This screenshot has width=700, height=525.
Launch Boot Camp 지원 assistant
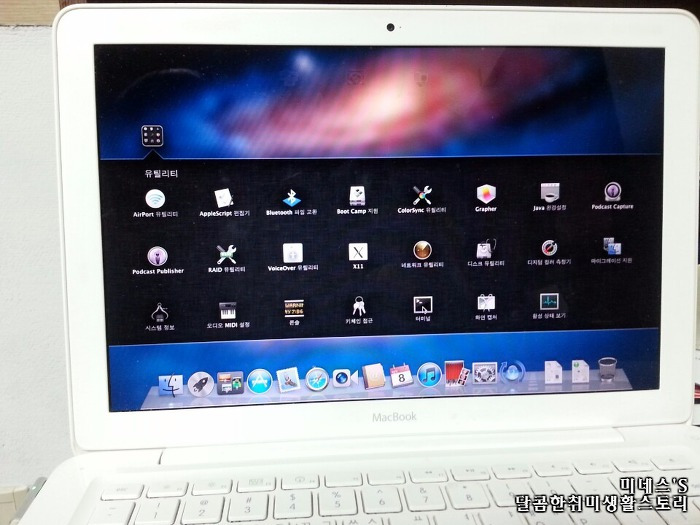357,196
